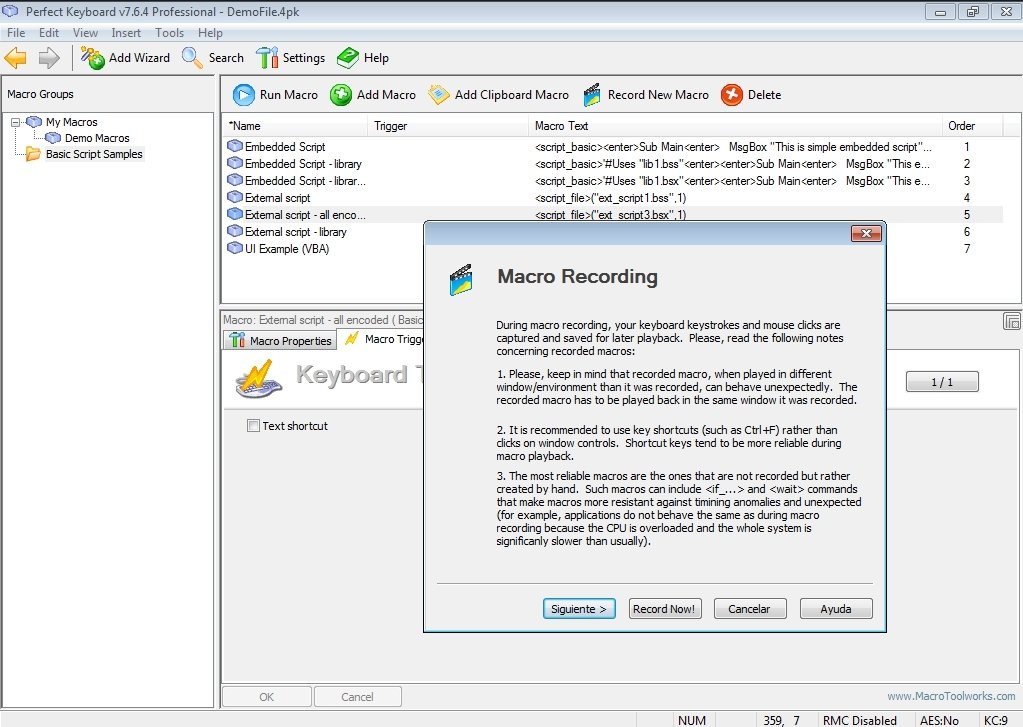Open the View menu
The image size is (1023, 727).
coord(85,33)
